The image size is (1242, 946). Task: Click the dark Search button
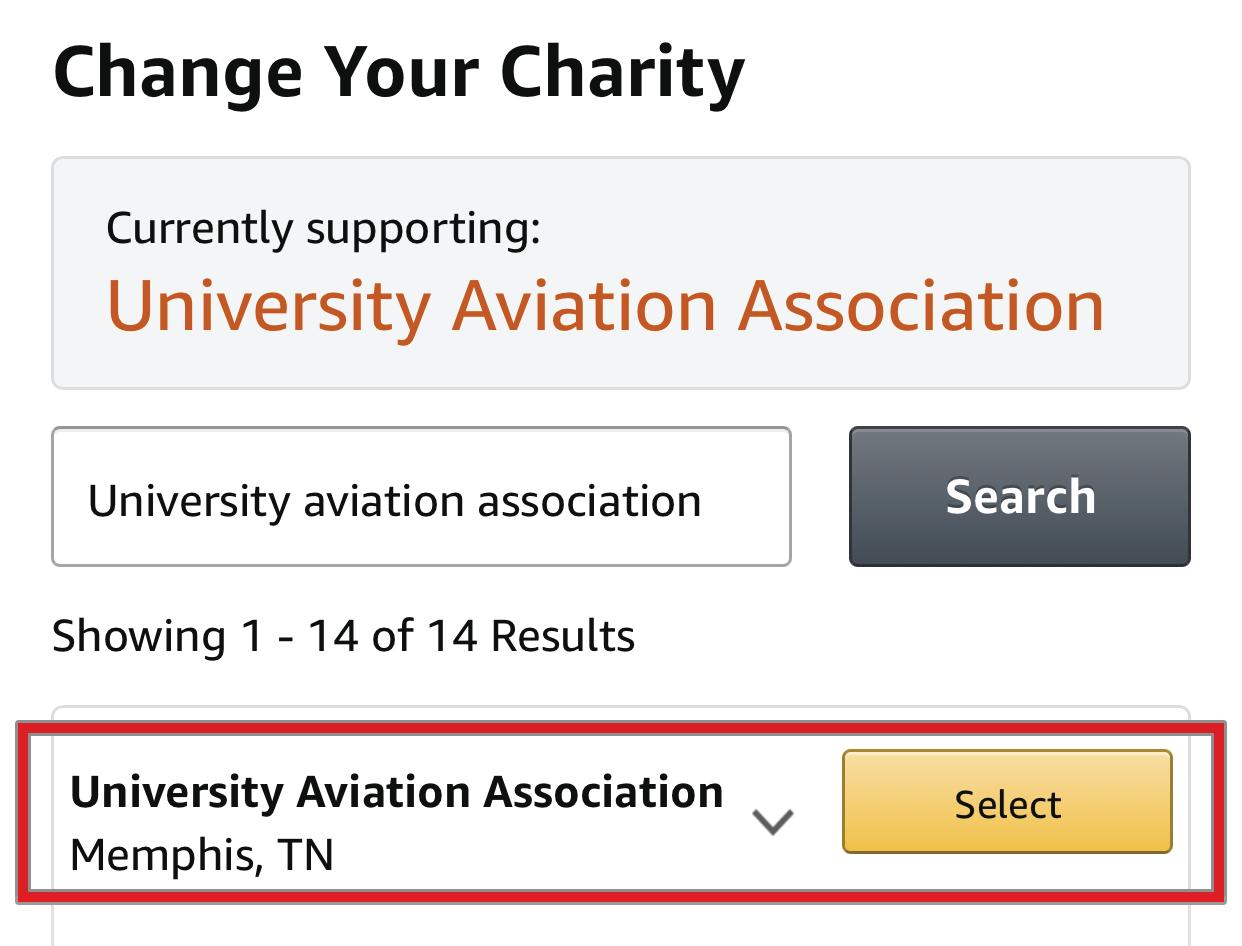(x=1019, y=497)
